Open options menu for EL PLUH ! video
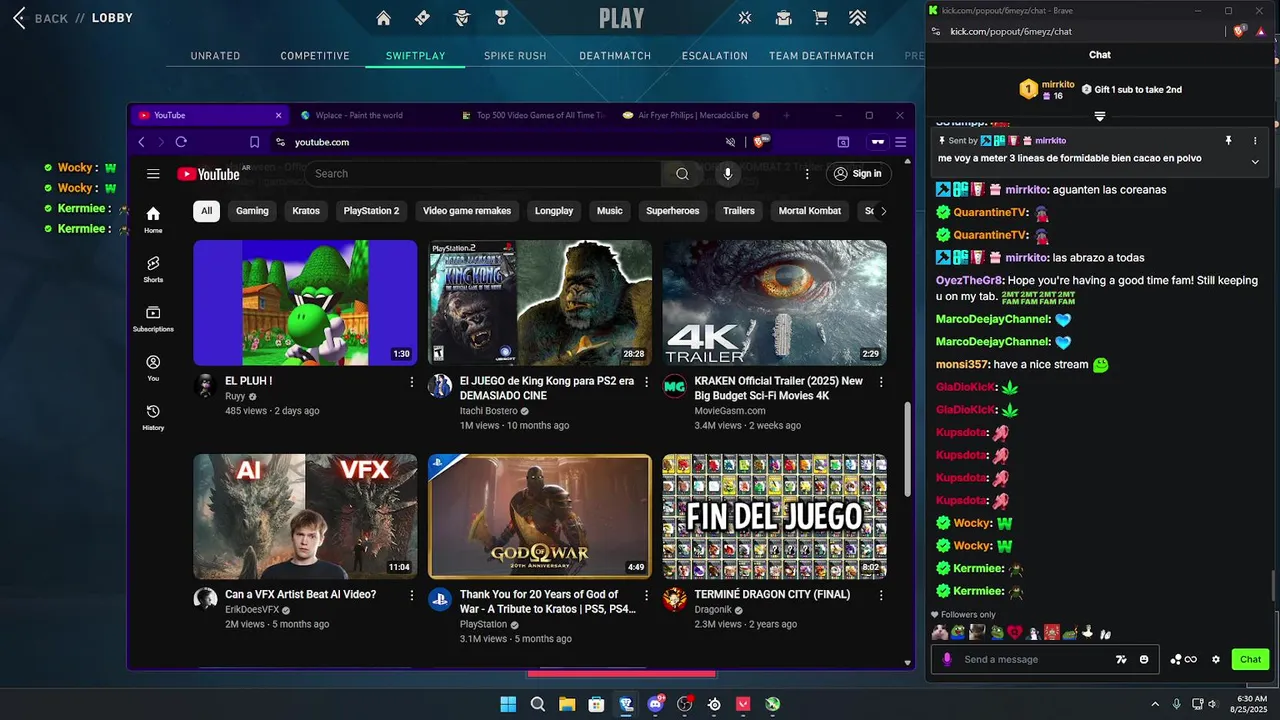The width and height of the screenshot is (1280, 720). (x=411, y=382)
